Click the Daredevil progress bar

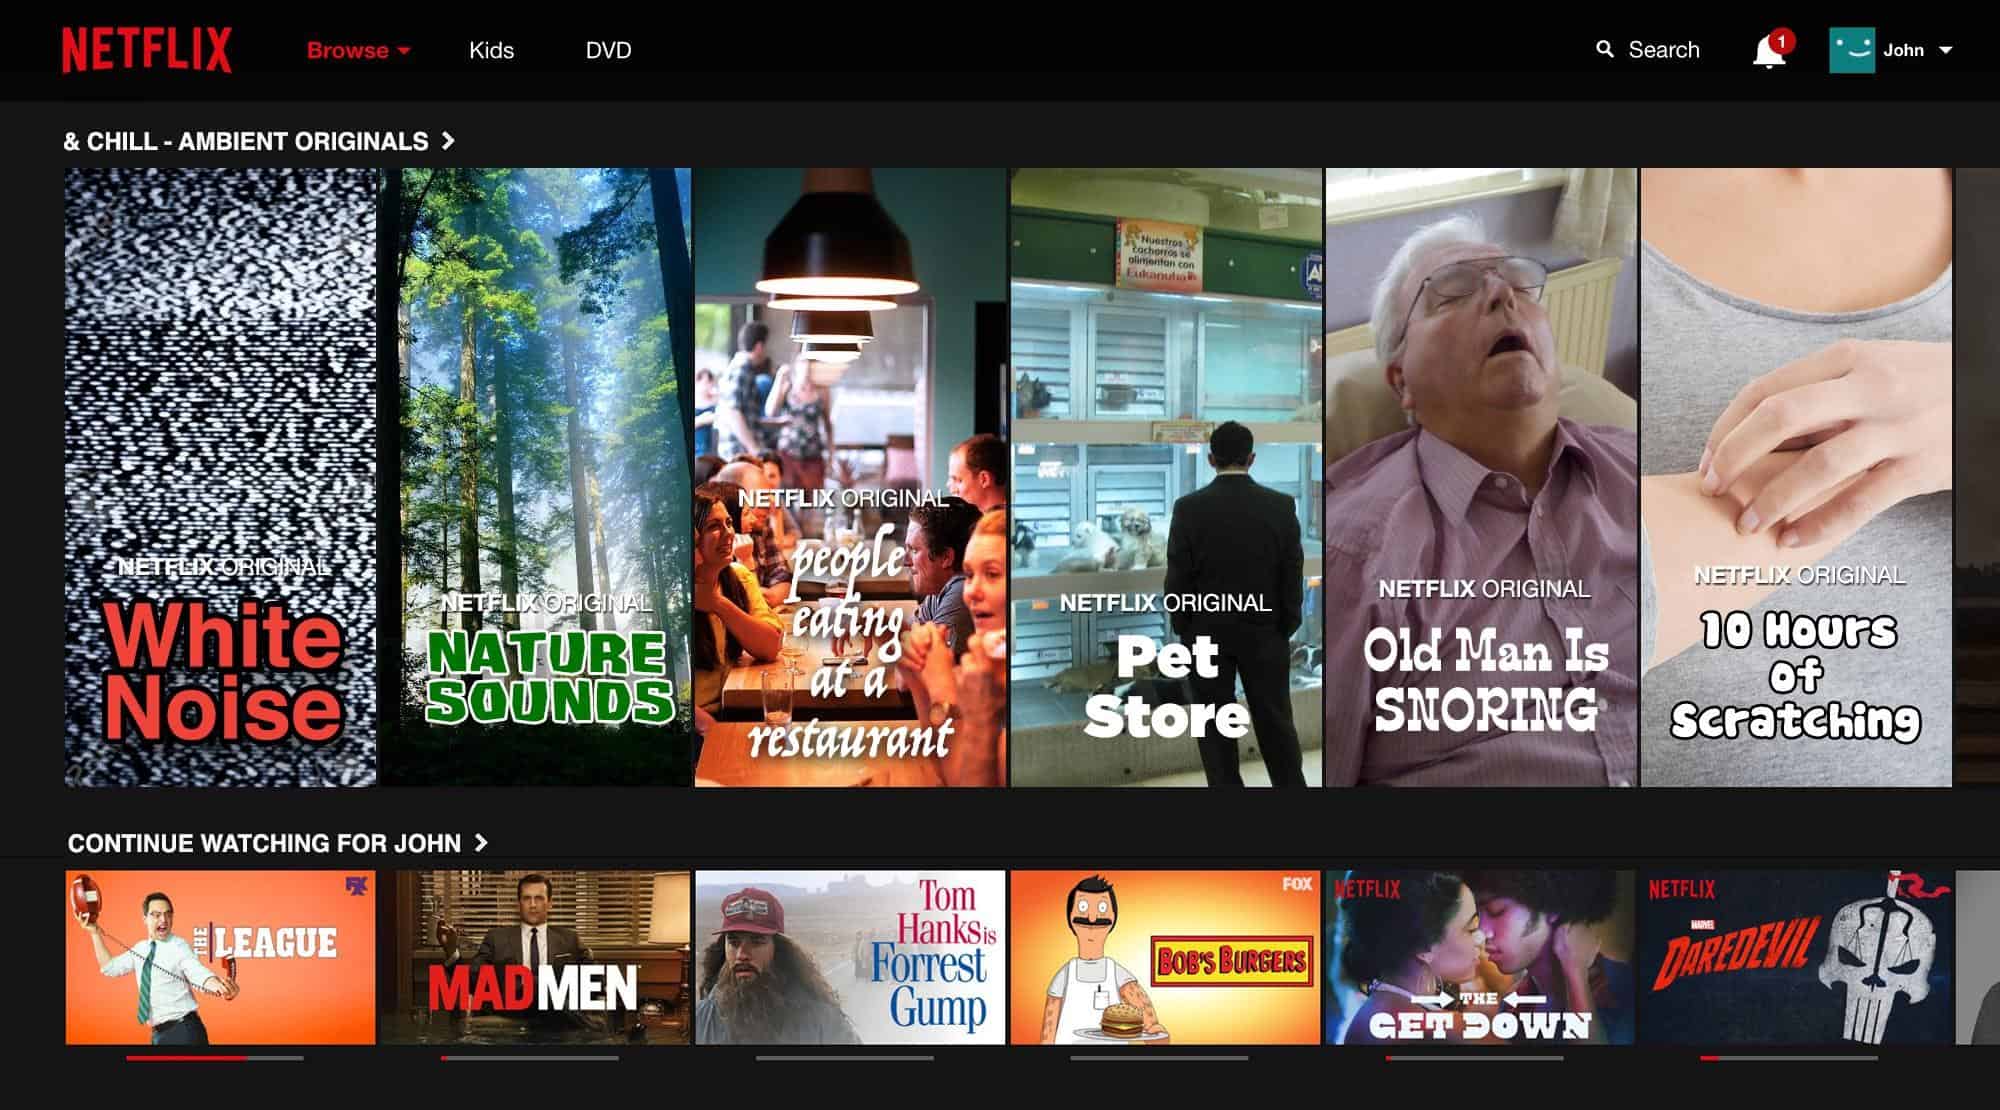coord(1789,1058)
